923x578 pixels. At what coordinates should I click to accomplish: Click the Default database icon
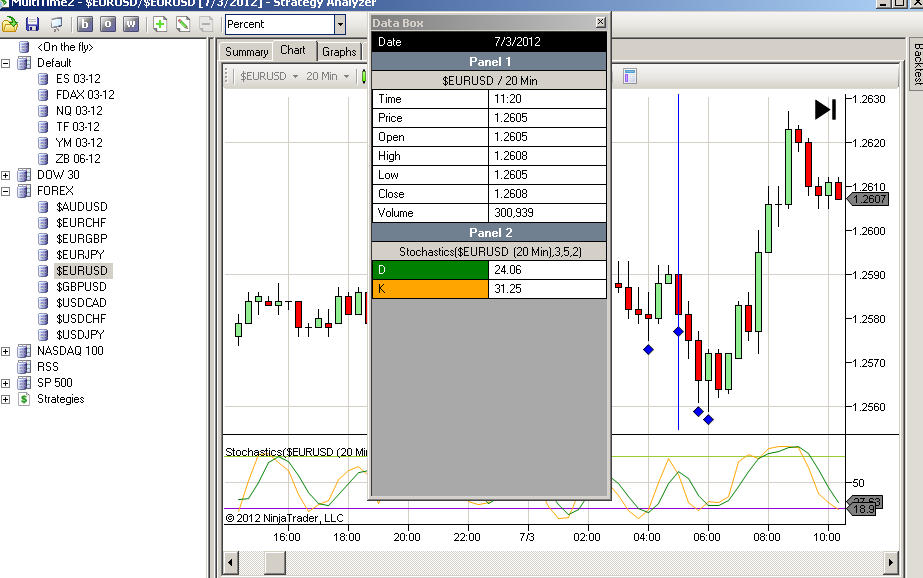coord(24,63)
